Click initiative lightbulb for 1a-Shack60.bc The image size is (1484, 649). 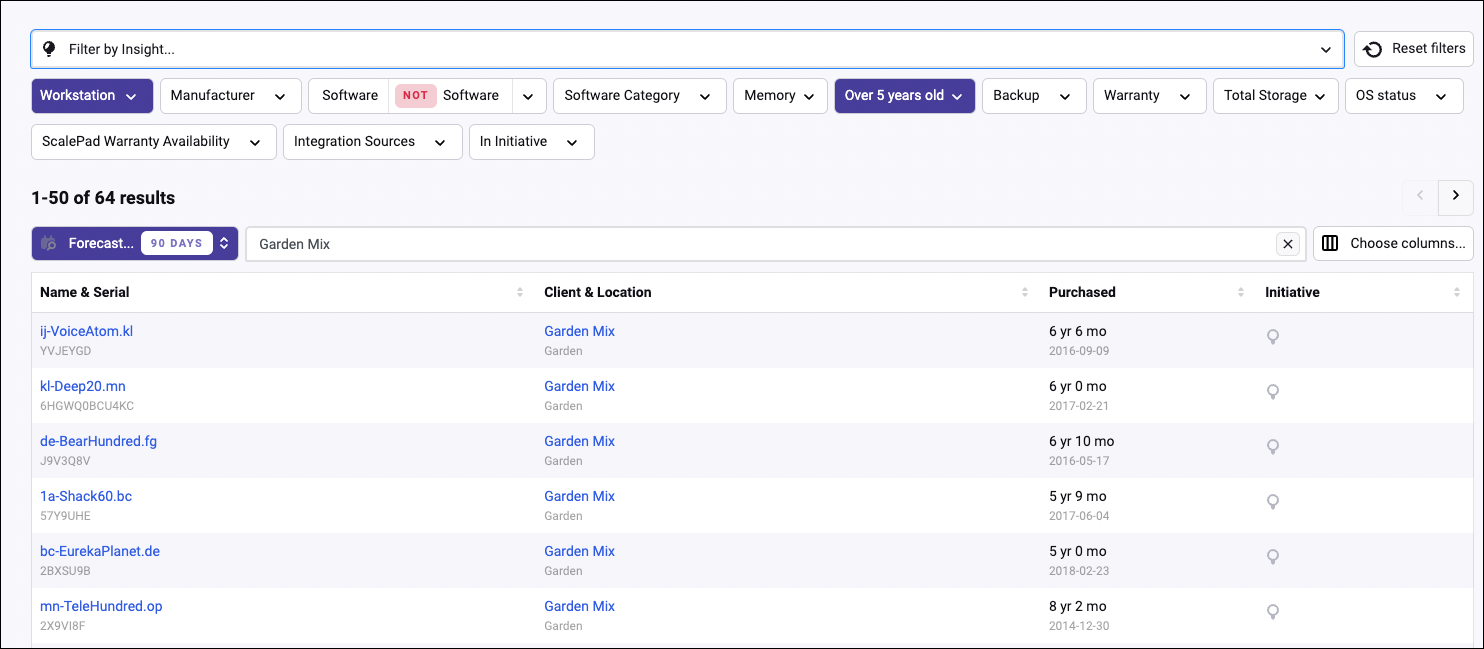[1273, 502]
